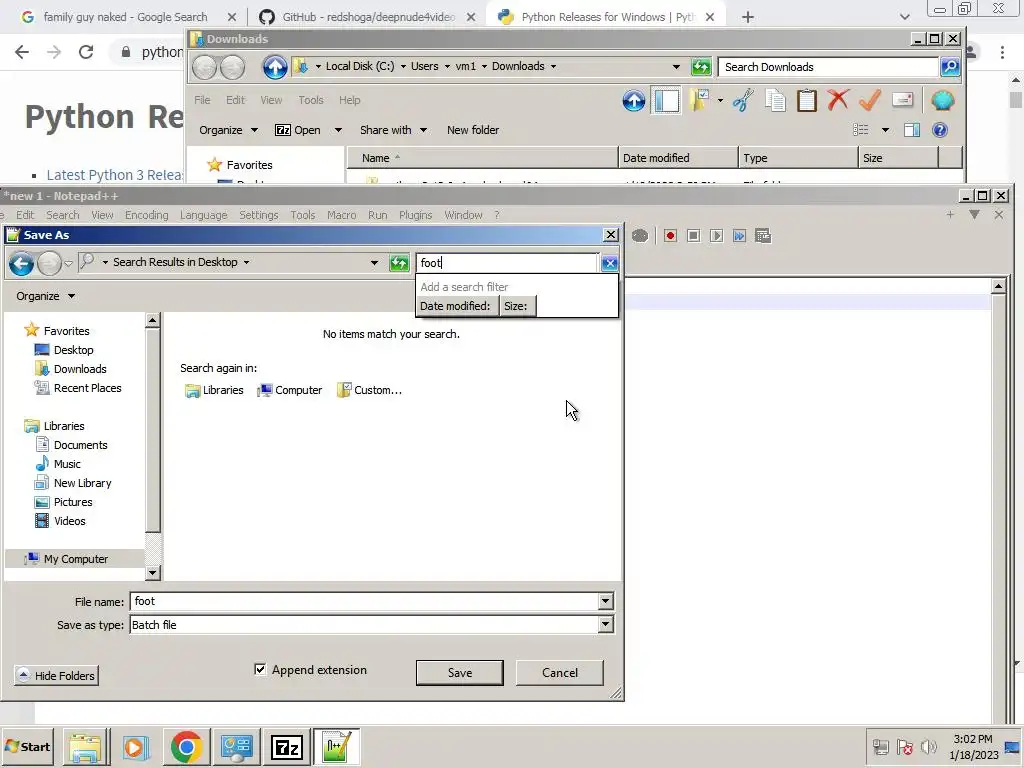Image resolution: width=1024 pixels, height=768 pixels.
Task: Click the Save As navigation pane scrollbar down arrow
Action: (153, 573)
